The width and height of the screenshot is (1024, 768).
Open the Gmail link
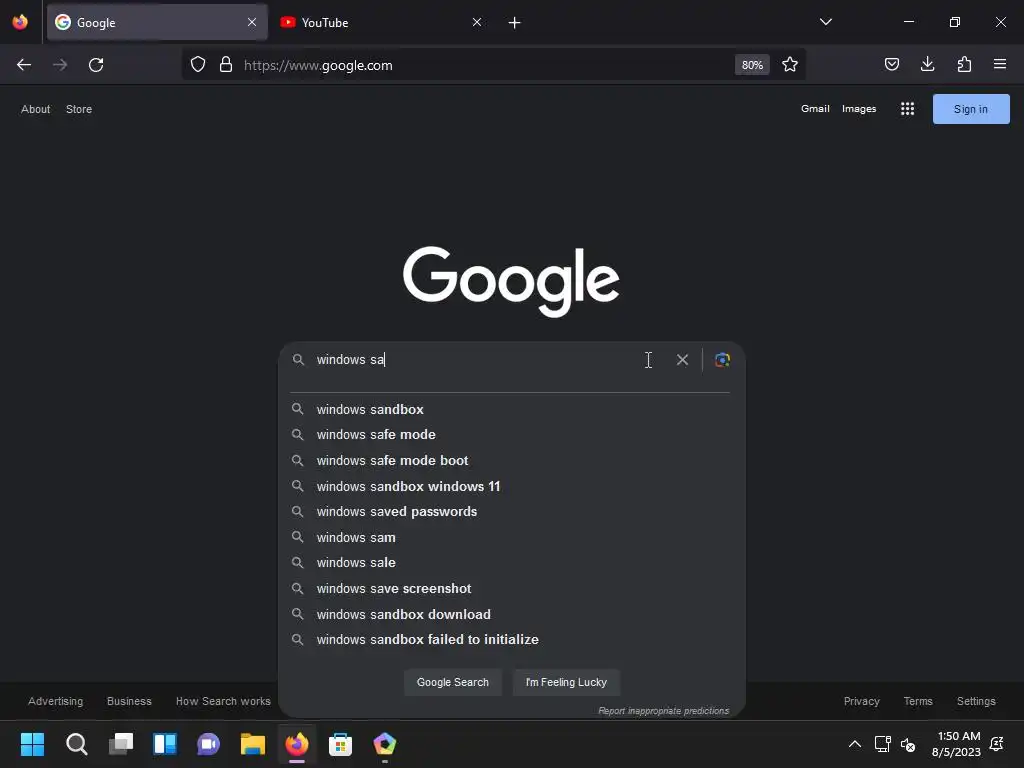pos(815,109)
